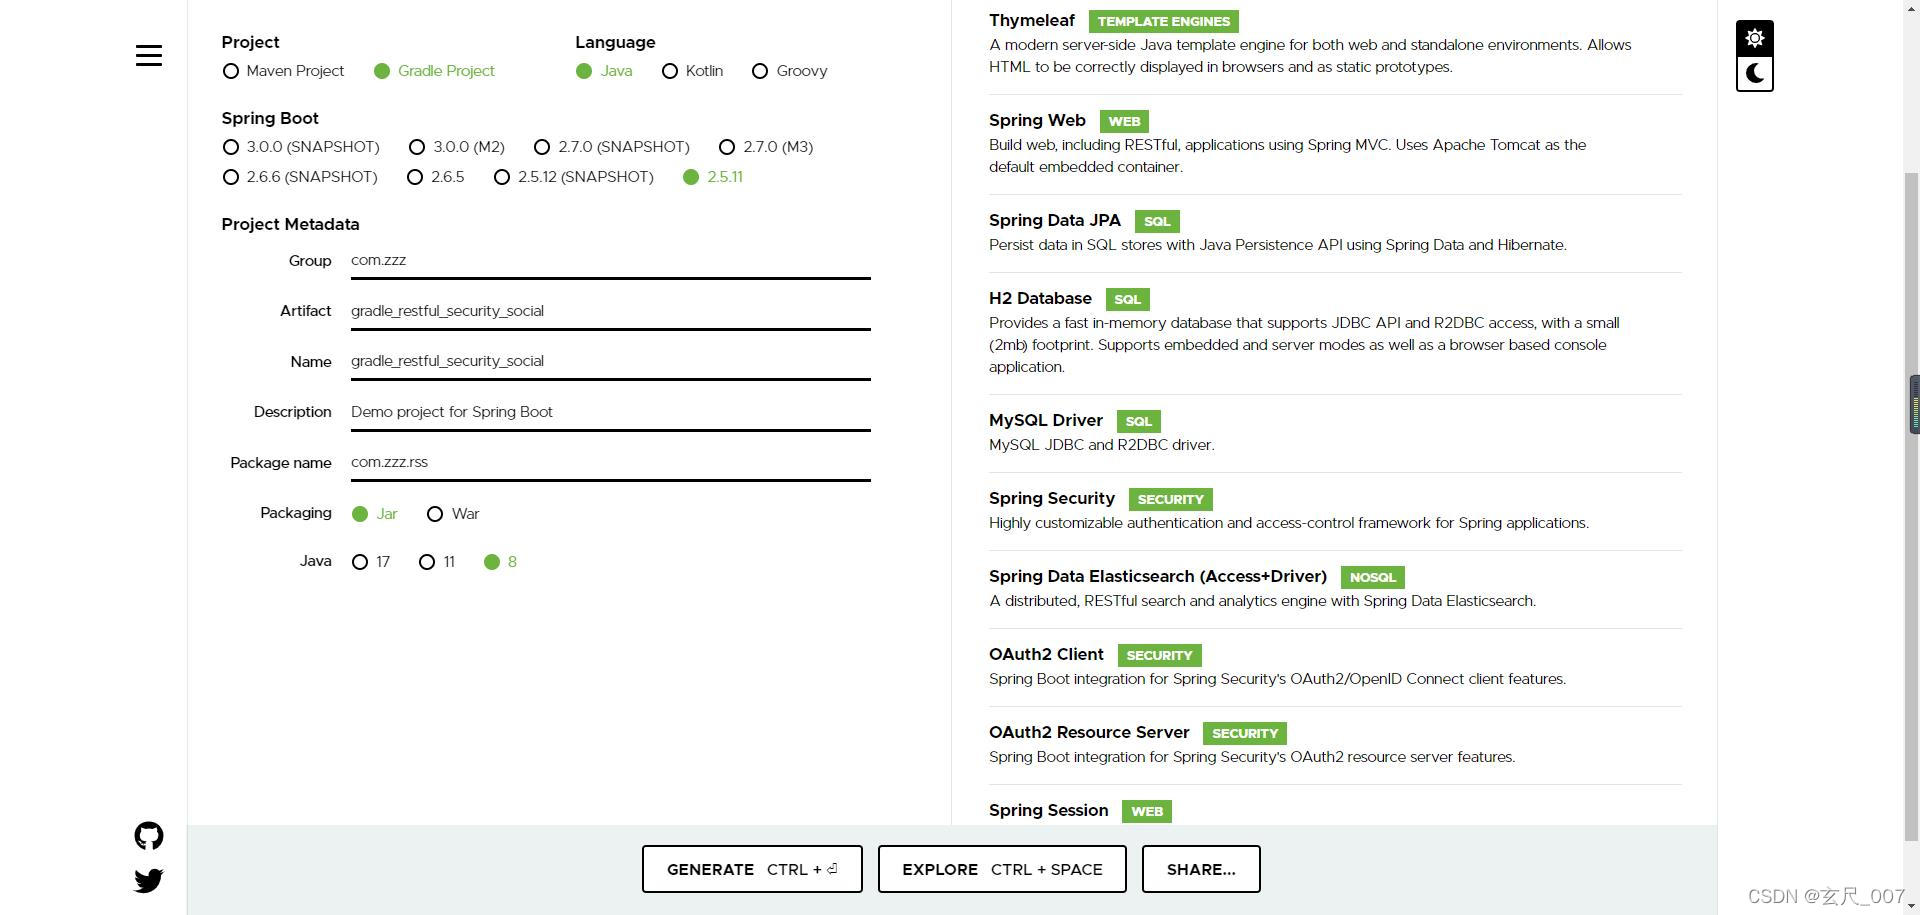The image size is (1920, 915).
Task: Select Kotlin language radio
Action: (x=692, y=71)
